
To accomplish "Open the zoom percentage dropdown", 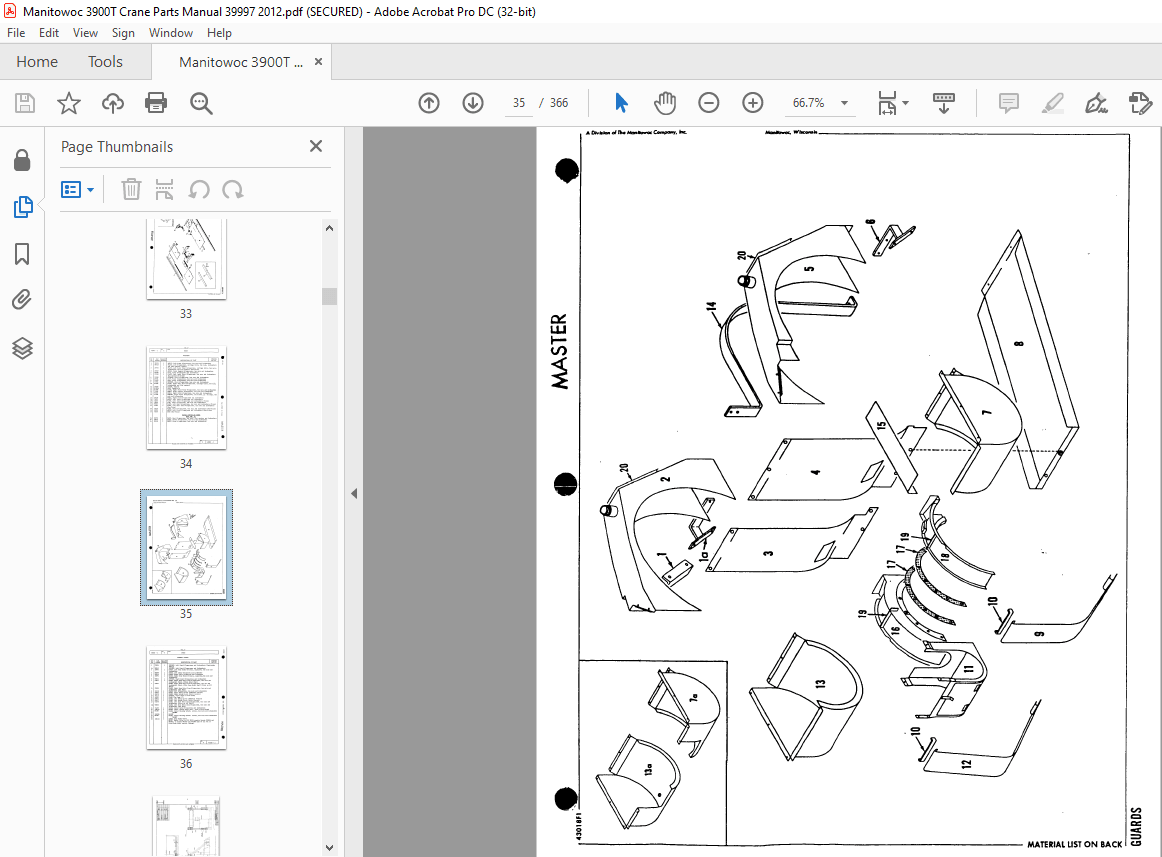I will tap(843, 102).
